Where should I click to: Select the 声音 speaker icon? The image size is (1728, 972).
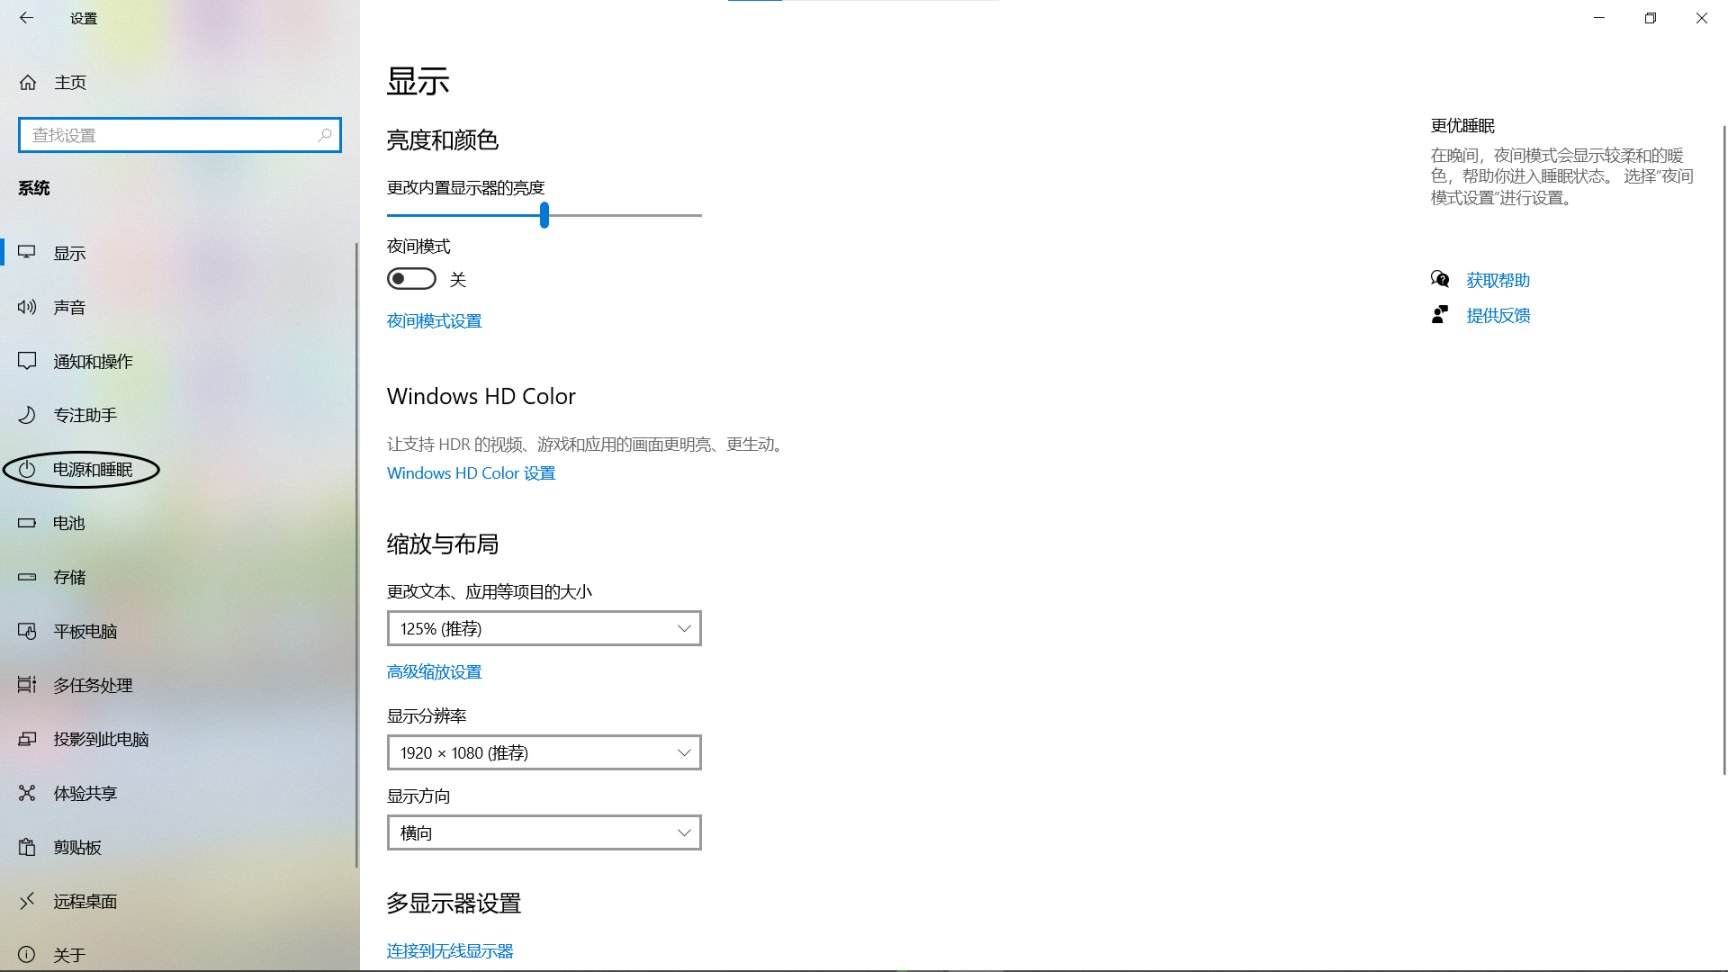(x=27, y=307)
